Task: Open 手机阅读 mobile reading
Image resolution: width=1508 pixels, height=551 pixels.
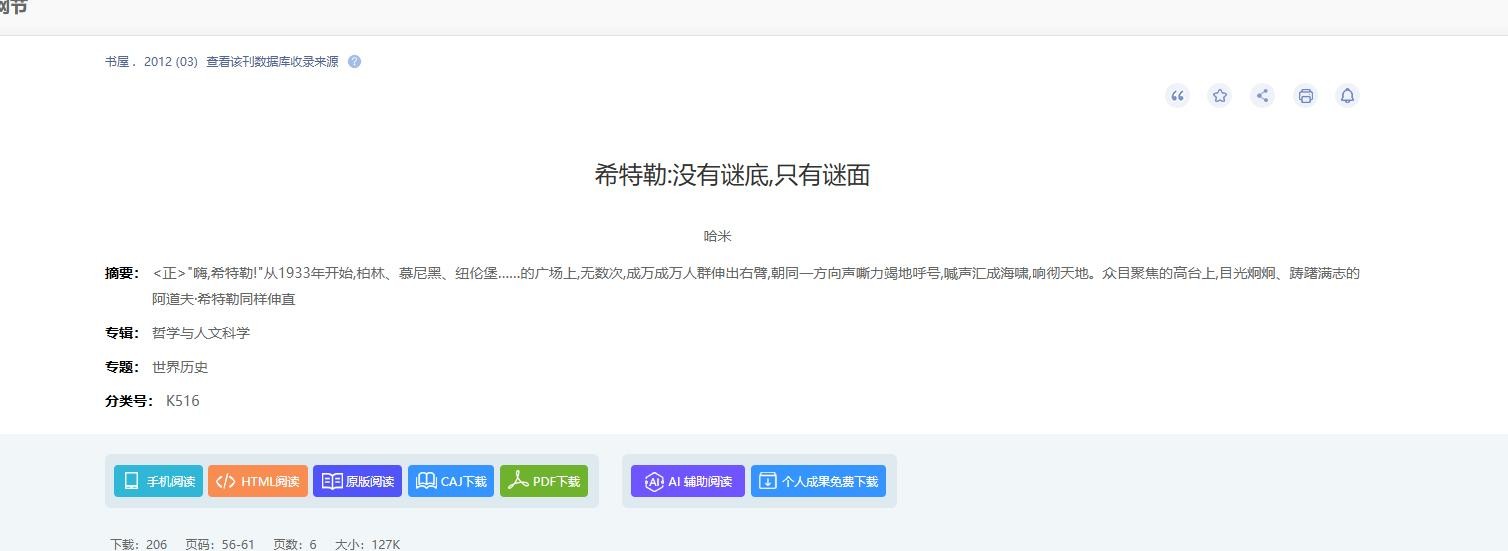Action: click(x=158, y=481)
